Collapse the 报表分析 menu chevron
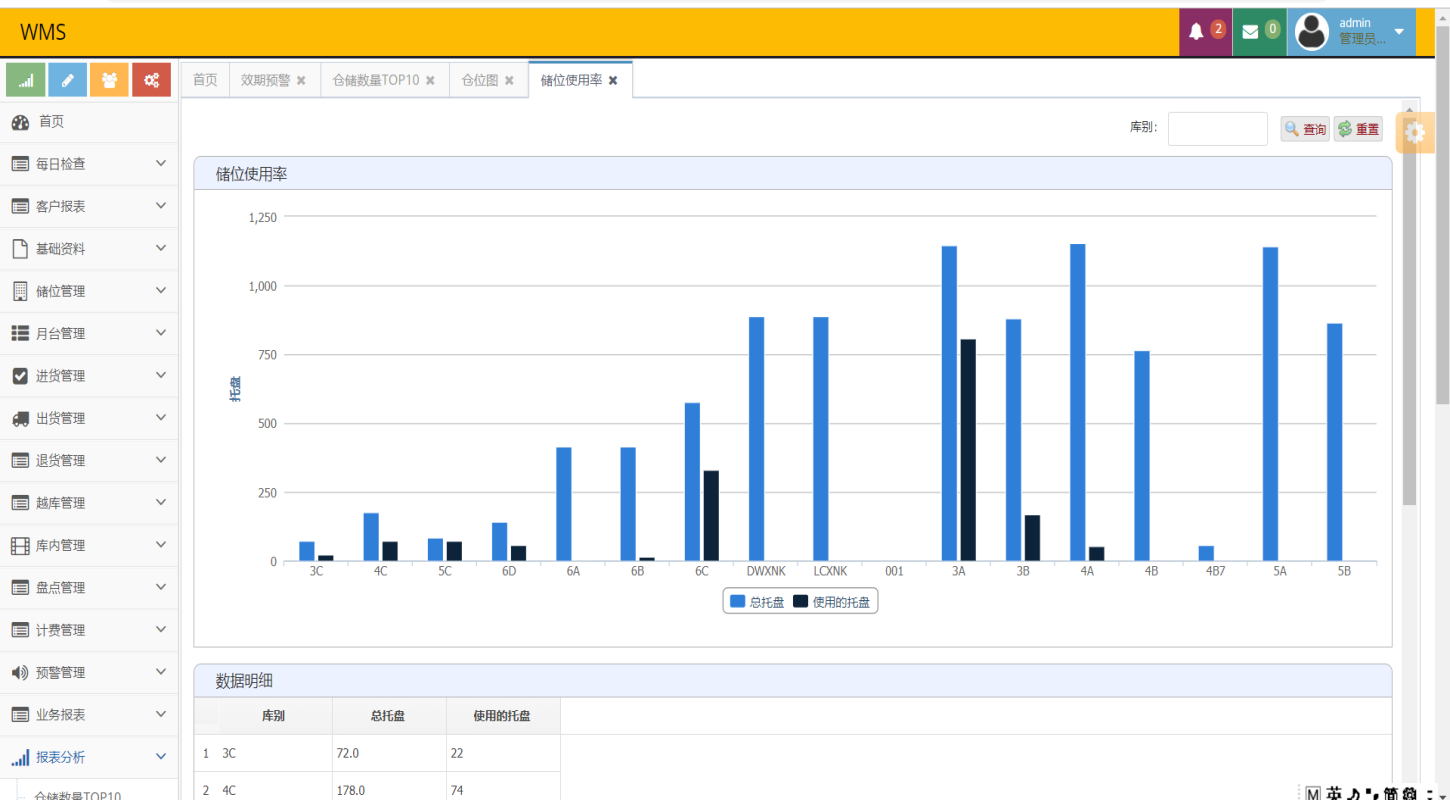Image resolution: width=1450 pixels, height=800 pixels. [161, 756]
